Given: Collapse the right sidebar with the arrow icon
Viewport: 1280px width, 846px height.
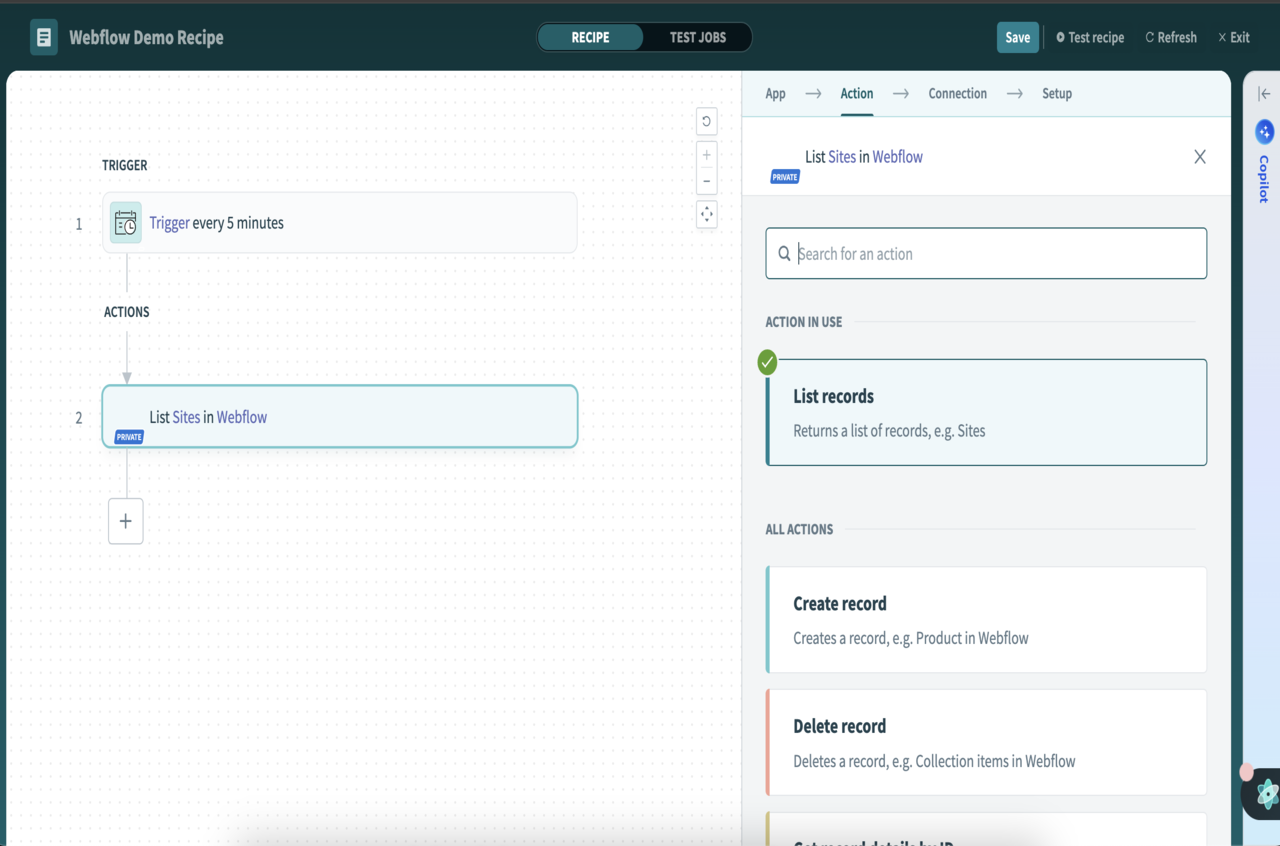Looking at the screenshot, I should pos(1264,94).
